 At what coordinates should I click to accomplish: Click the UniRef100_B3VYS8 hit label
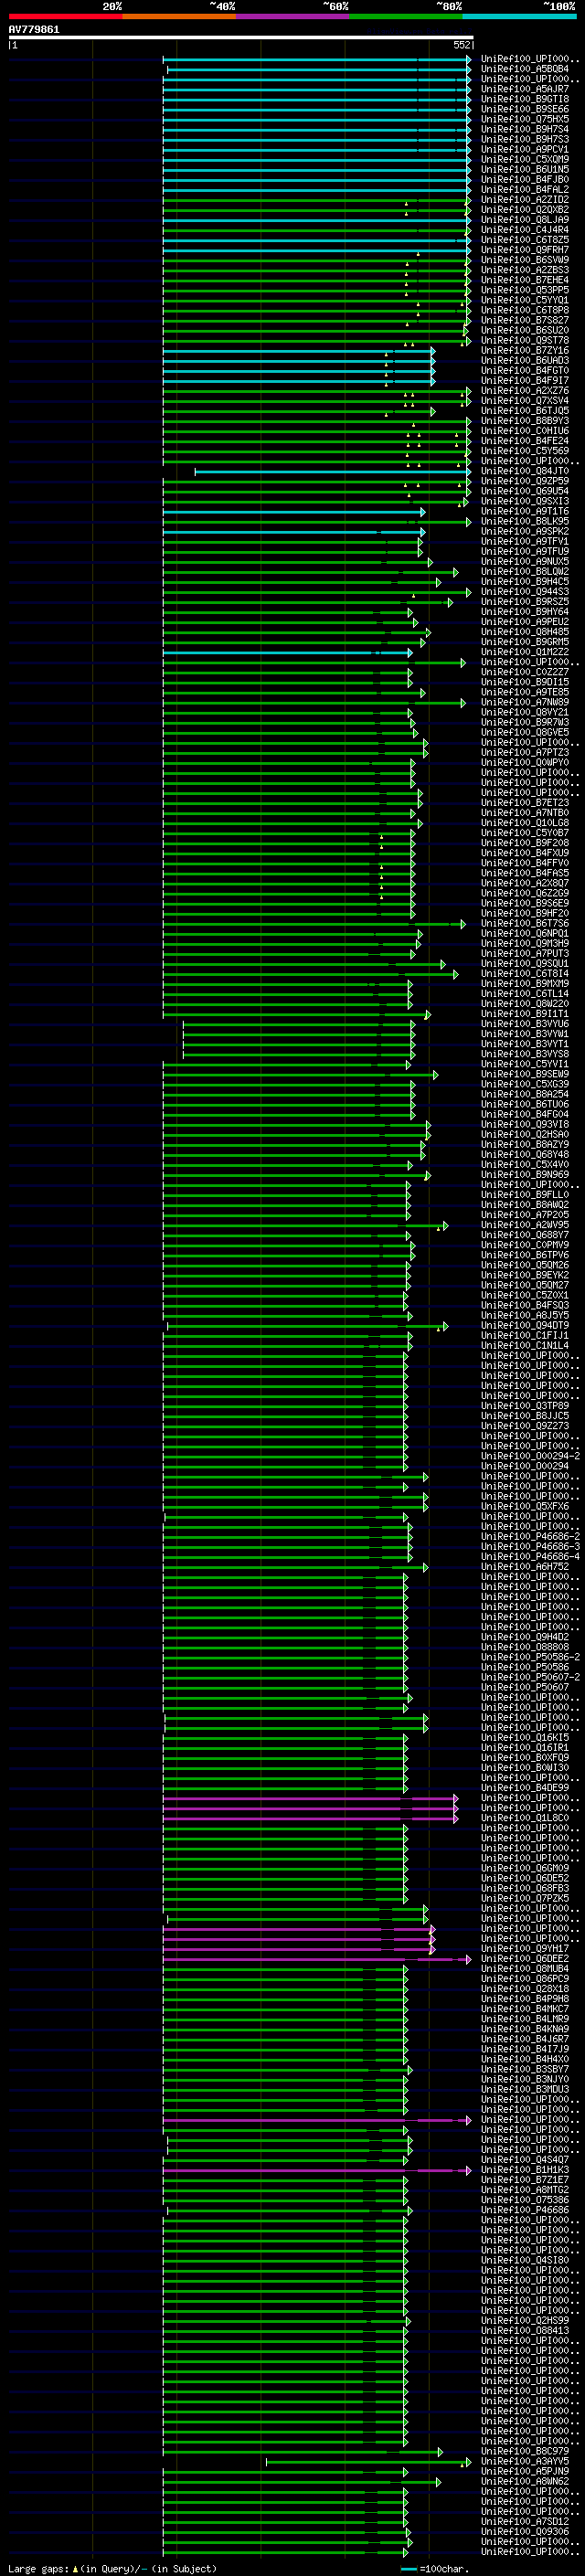(x=525, y=1054)
